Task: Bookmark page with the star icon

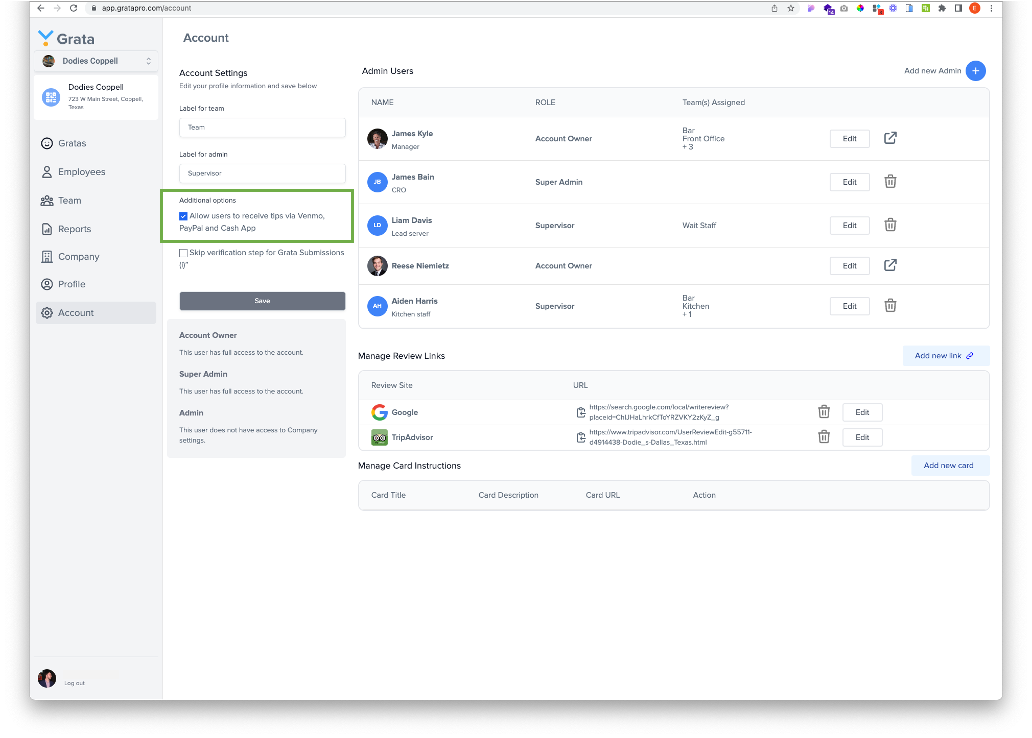Action: pos(790,9)
